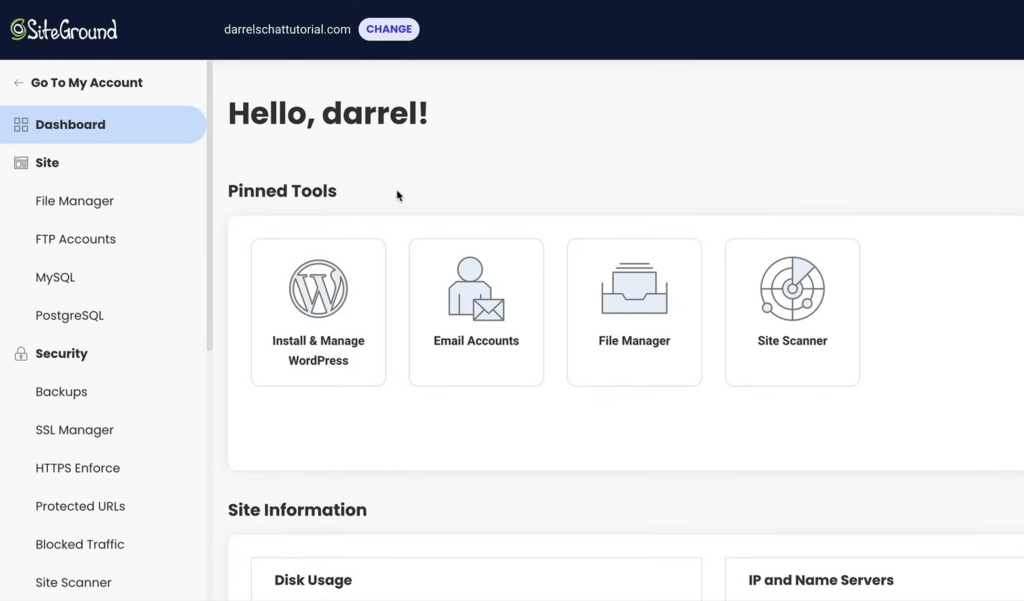Open Protected URLs in sidebar
Viewport: 1024px width, 601px height.
click(80, 506)
